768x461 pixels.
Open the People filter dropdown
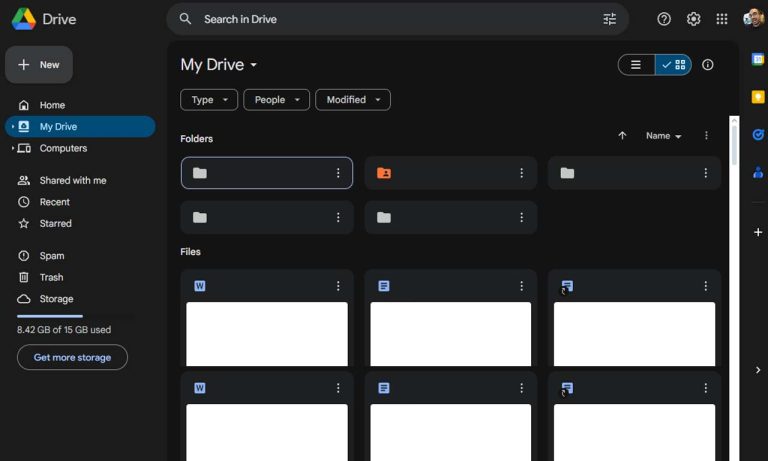(276, 100)
